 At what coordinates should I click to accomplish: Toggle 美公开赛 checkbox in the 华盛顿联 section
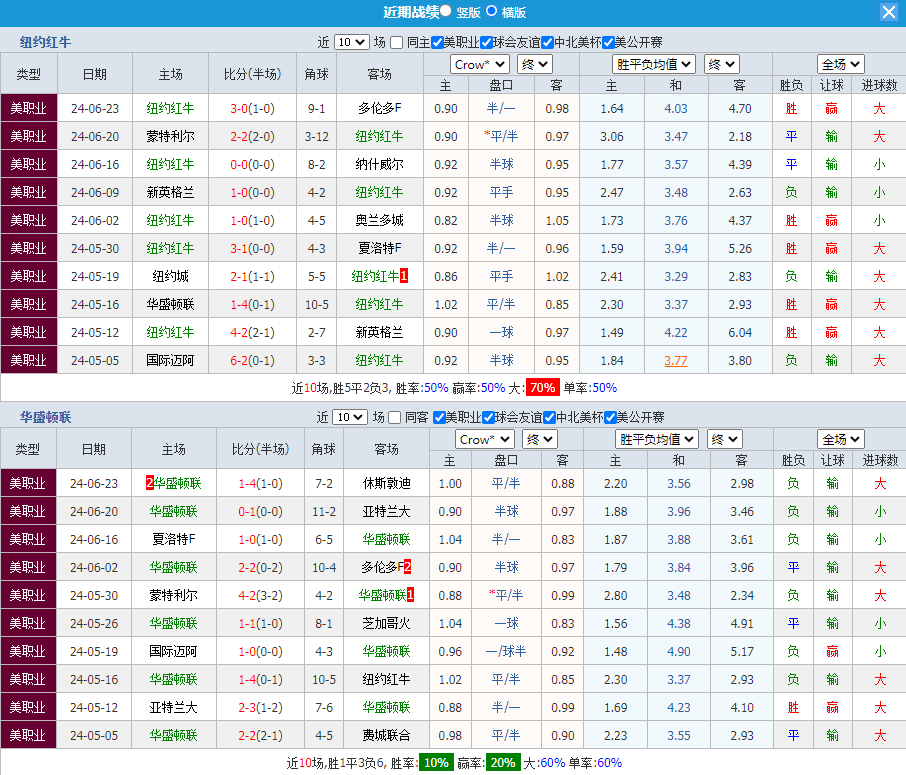tap(608, 417)
